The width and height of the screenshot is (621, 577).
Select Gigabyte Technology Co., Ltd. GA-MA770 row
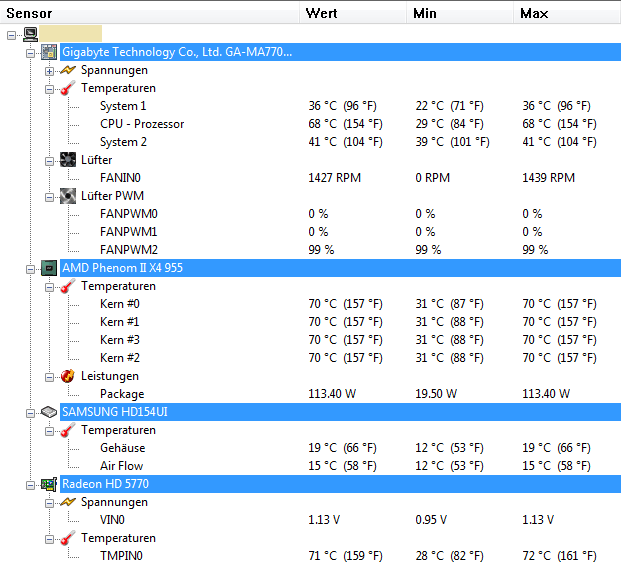[x=341, y=52]
